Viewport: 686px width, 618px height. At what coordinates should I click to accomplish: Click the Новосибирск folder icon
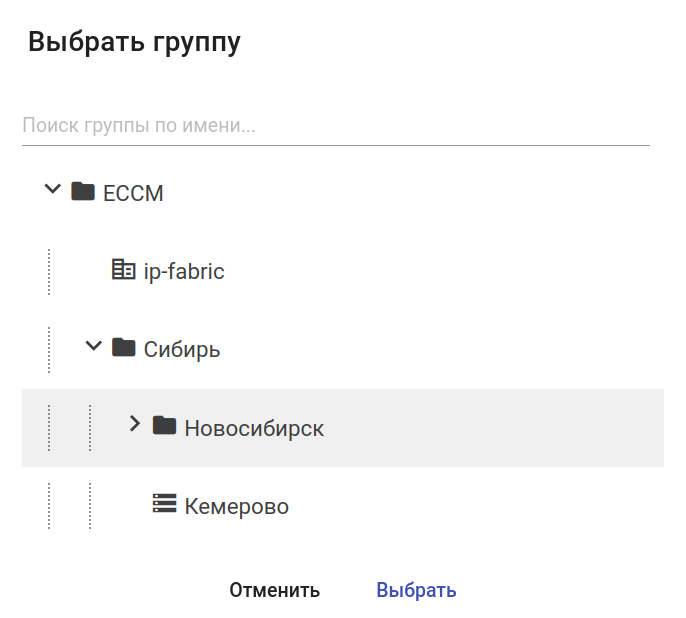coord(164,425)
